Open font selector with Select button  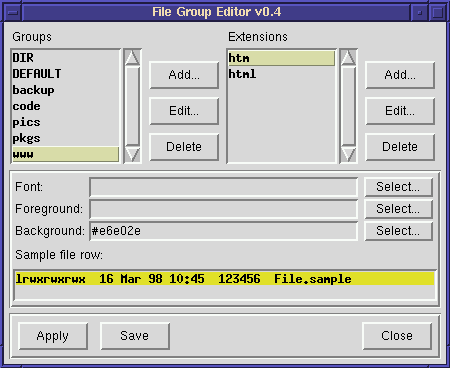[x=398, y=187]
